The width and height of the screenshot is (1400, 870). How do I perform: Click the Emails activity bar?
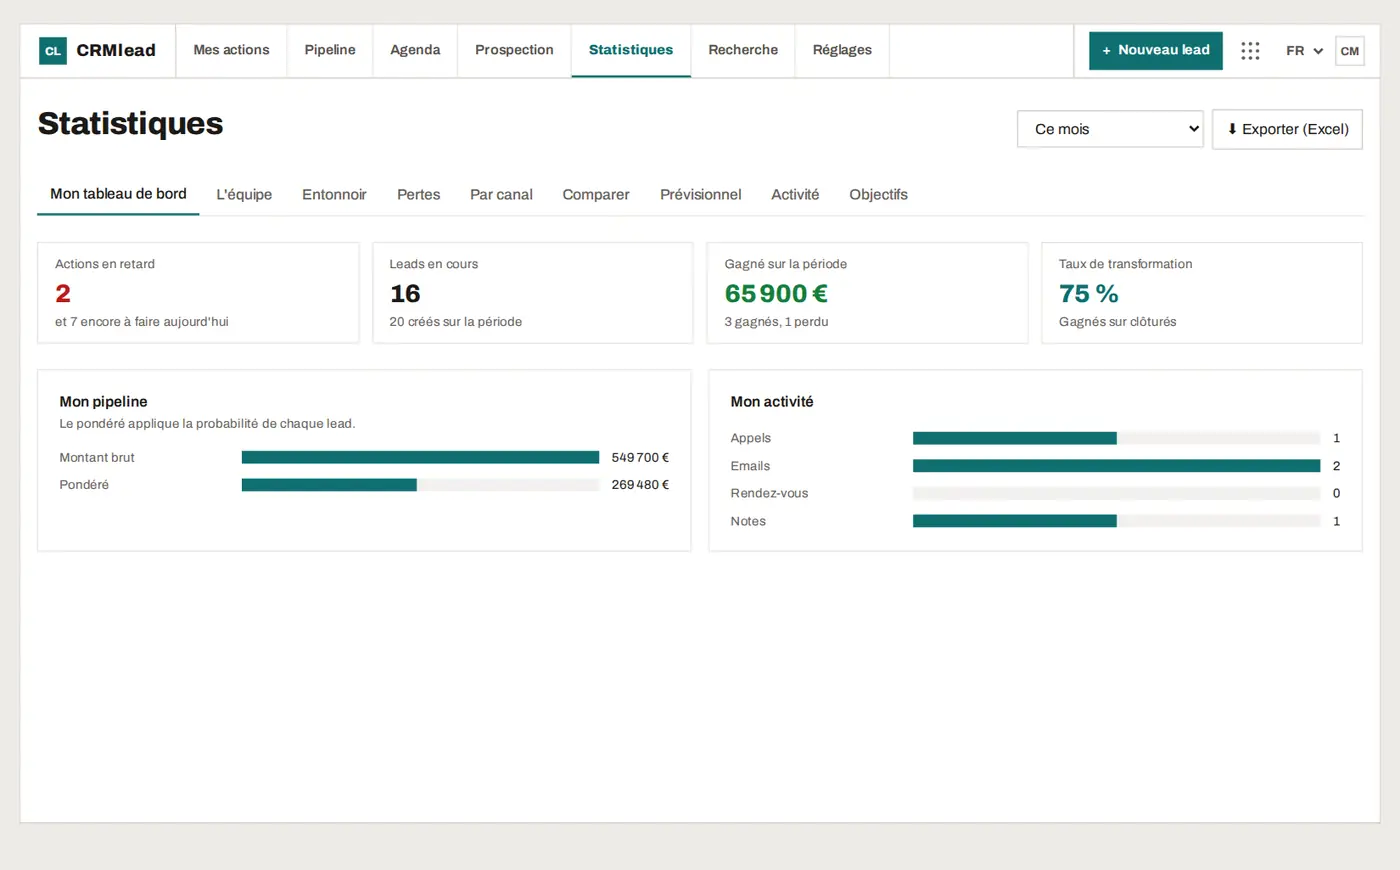coord(1117,466)
